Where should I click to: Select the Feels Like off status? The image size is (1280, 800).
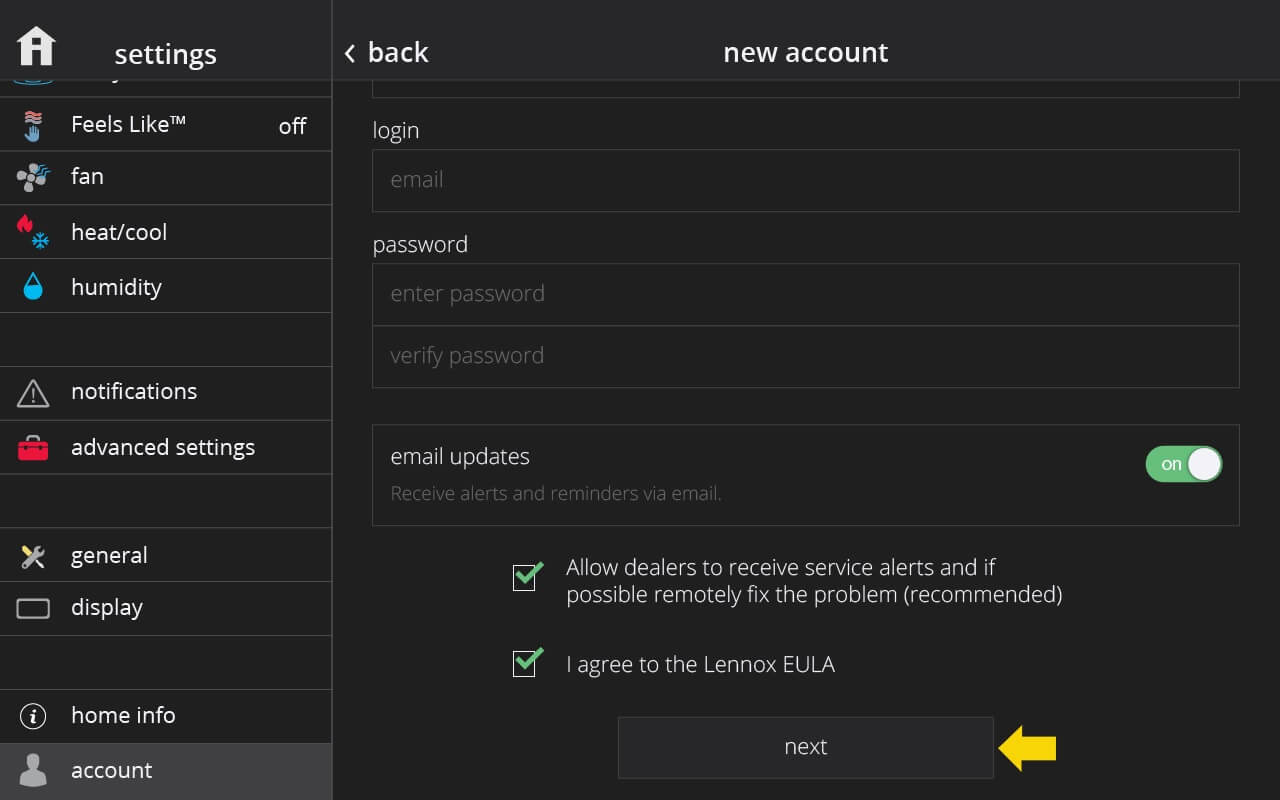click(x=292, y=126)
